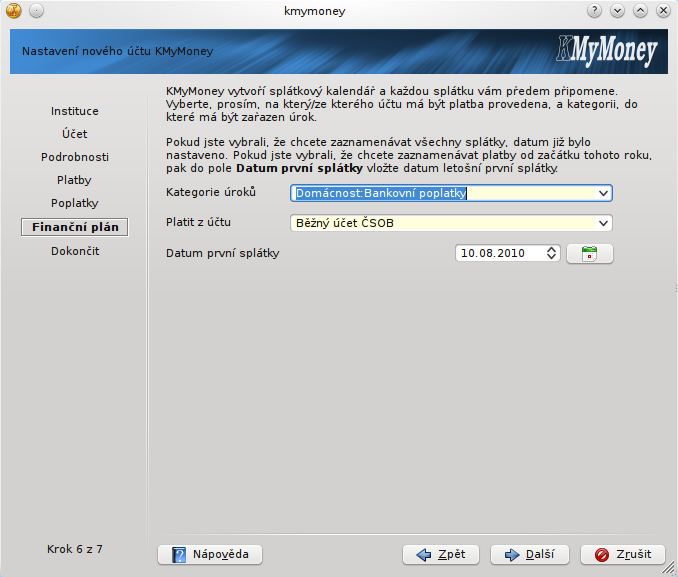Screen dimensions: 678x577
Task: Click the Krok 6 z 7 label
Action: [x=75, y=549]
